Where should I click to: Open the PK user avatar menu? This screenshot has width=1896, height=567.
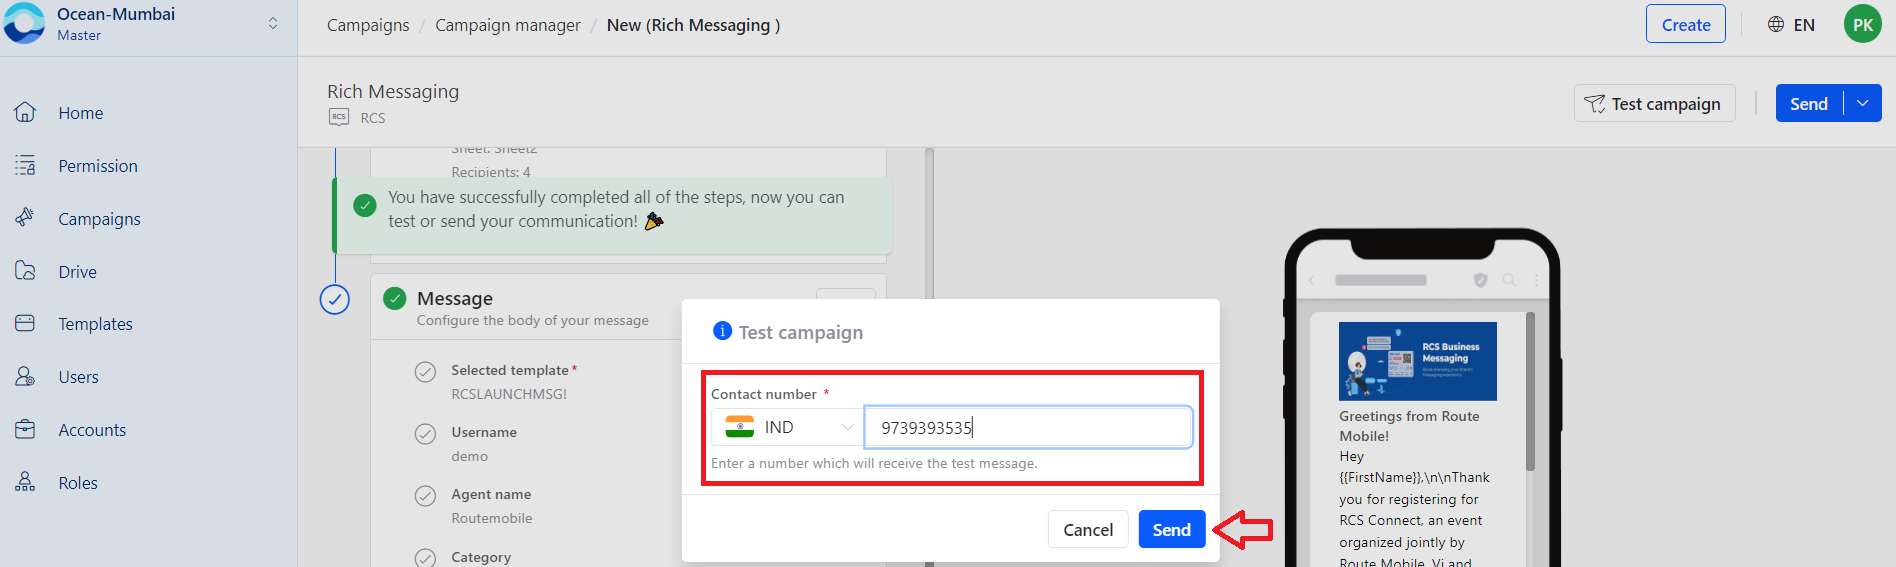coord(1863,25)
